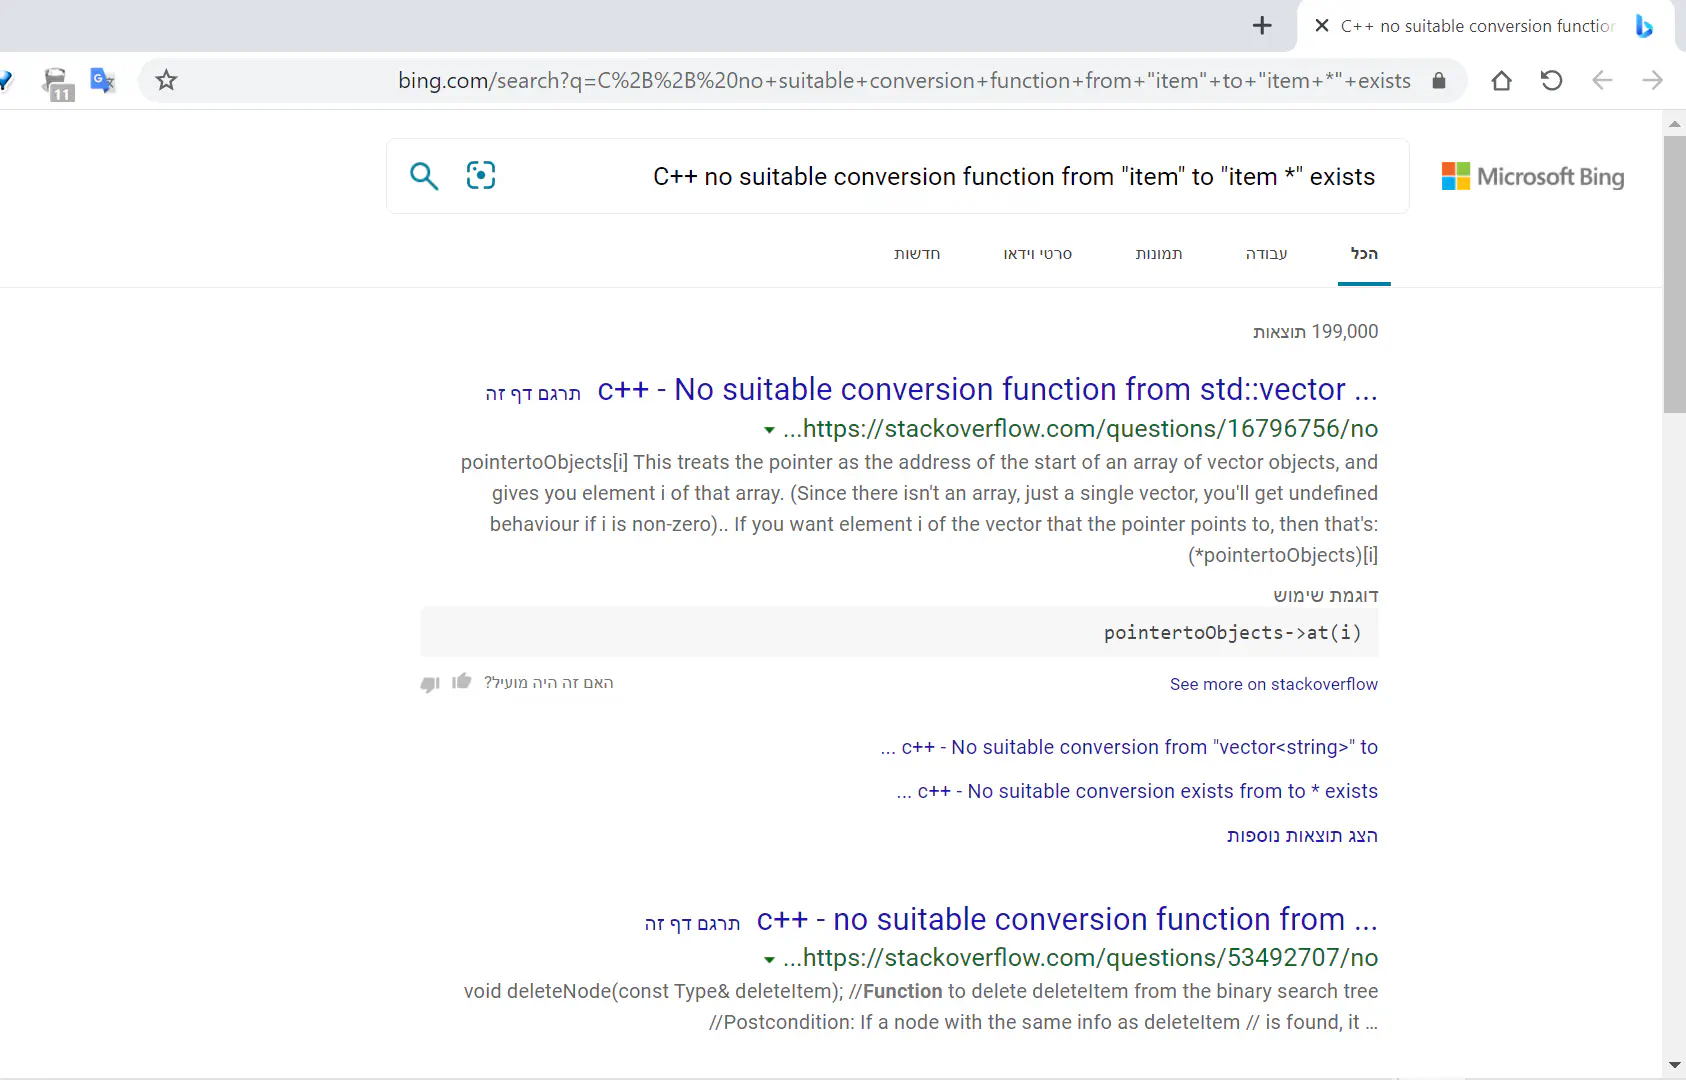Open a new browser tab
Image resolution: width=1686 pixels, height=1080 pixels.
[x=1262, y=26]
